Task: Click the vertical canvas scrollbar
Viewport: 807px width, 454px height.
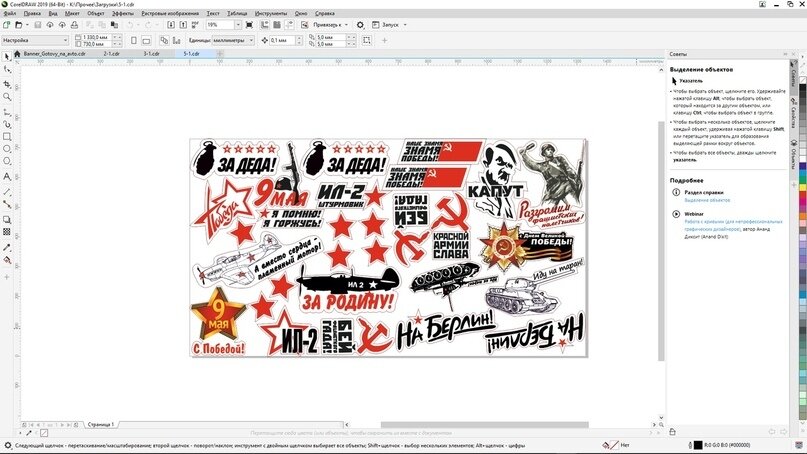Action: [x=661, y=241]
